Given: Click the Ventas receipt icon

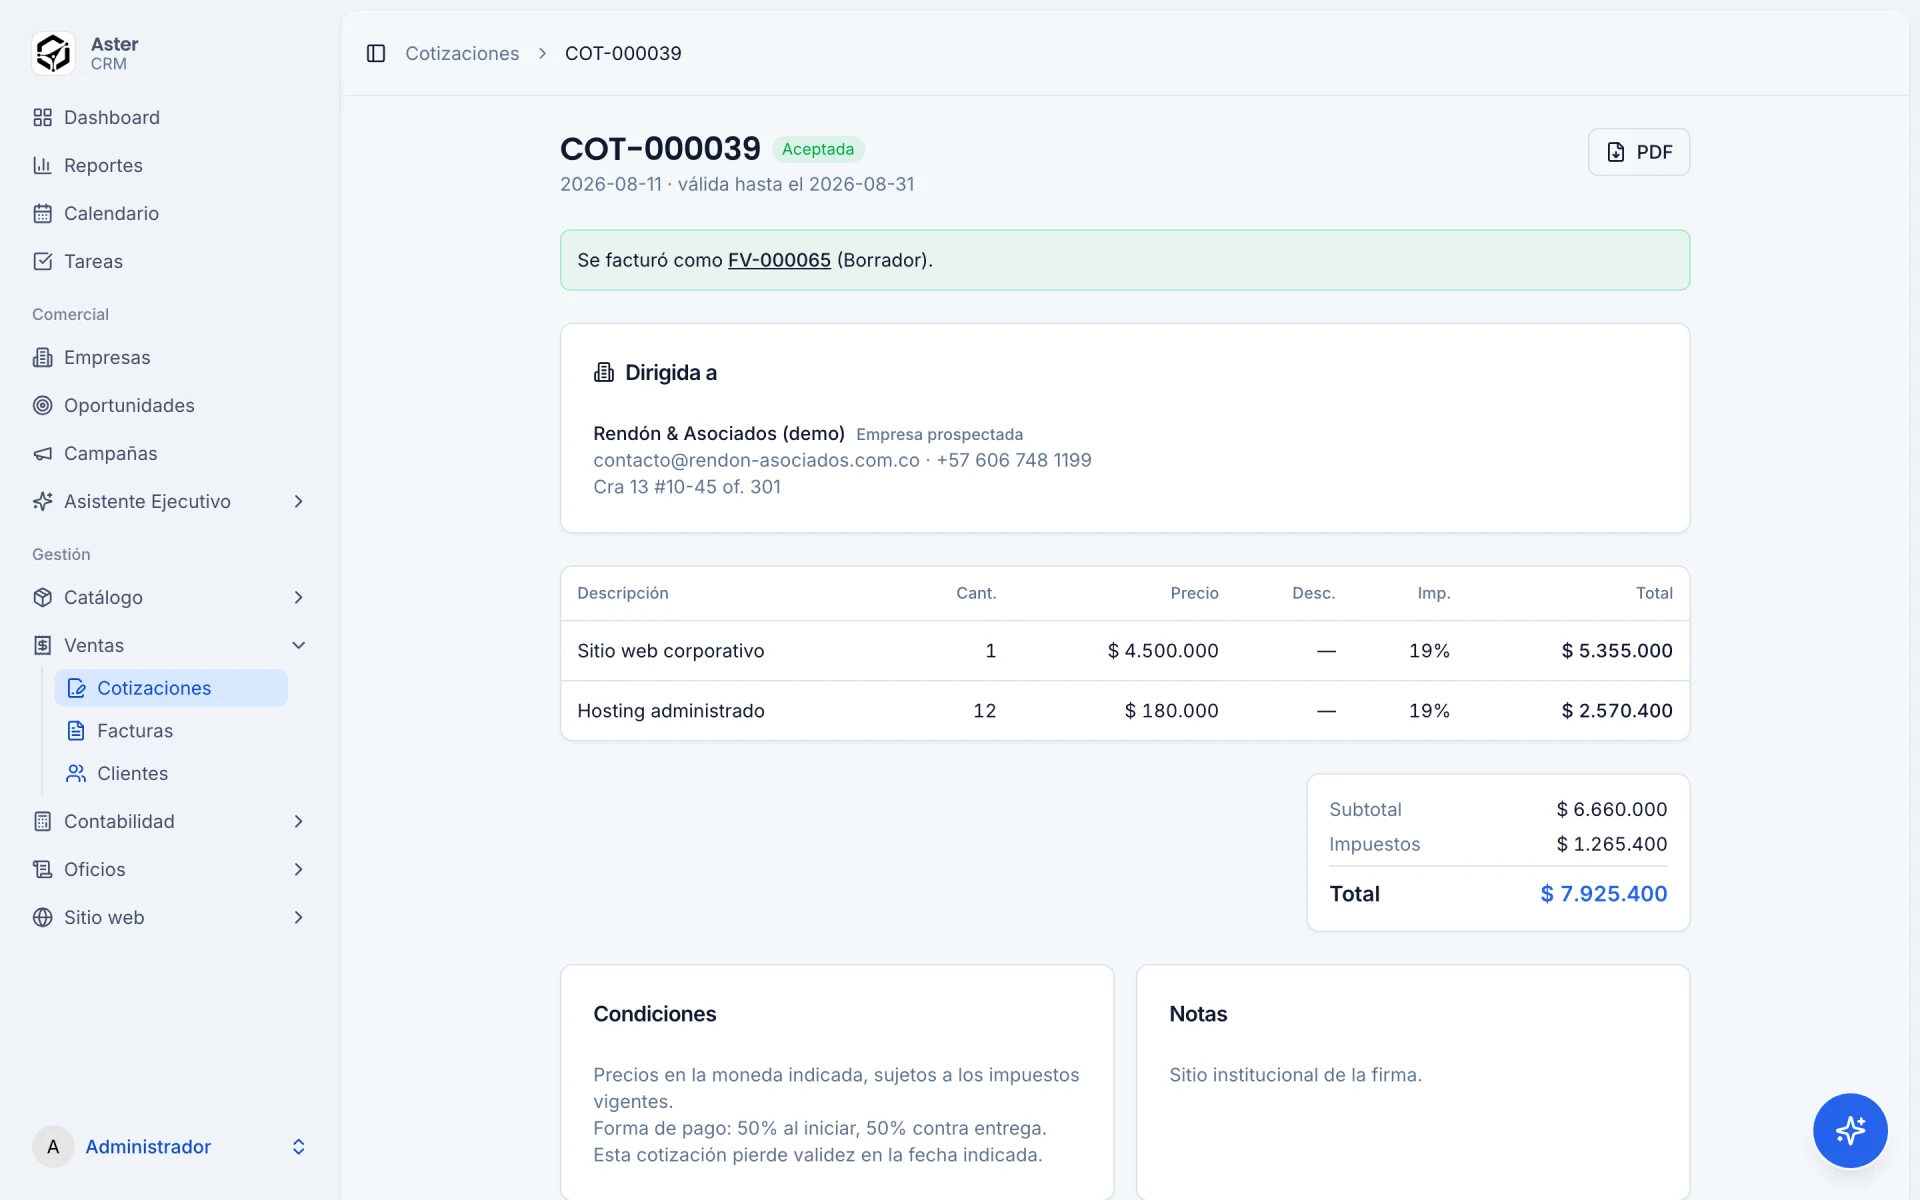Looking at the screenshot, I should [42, 645].
